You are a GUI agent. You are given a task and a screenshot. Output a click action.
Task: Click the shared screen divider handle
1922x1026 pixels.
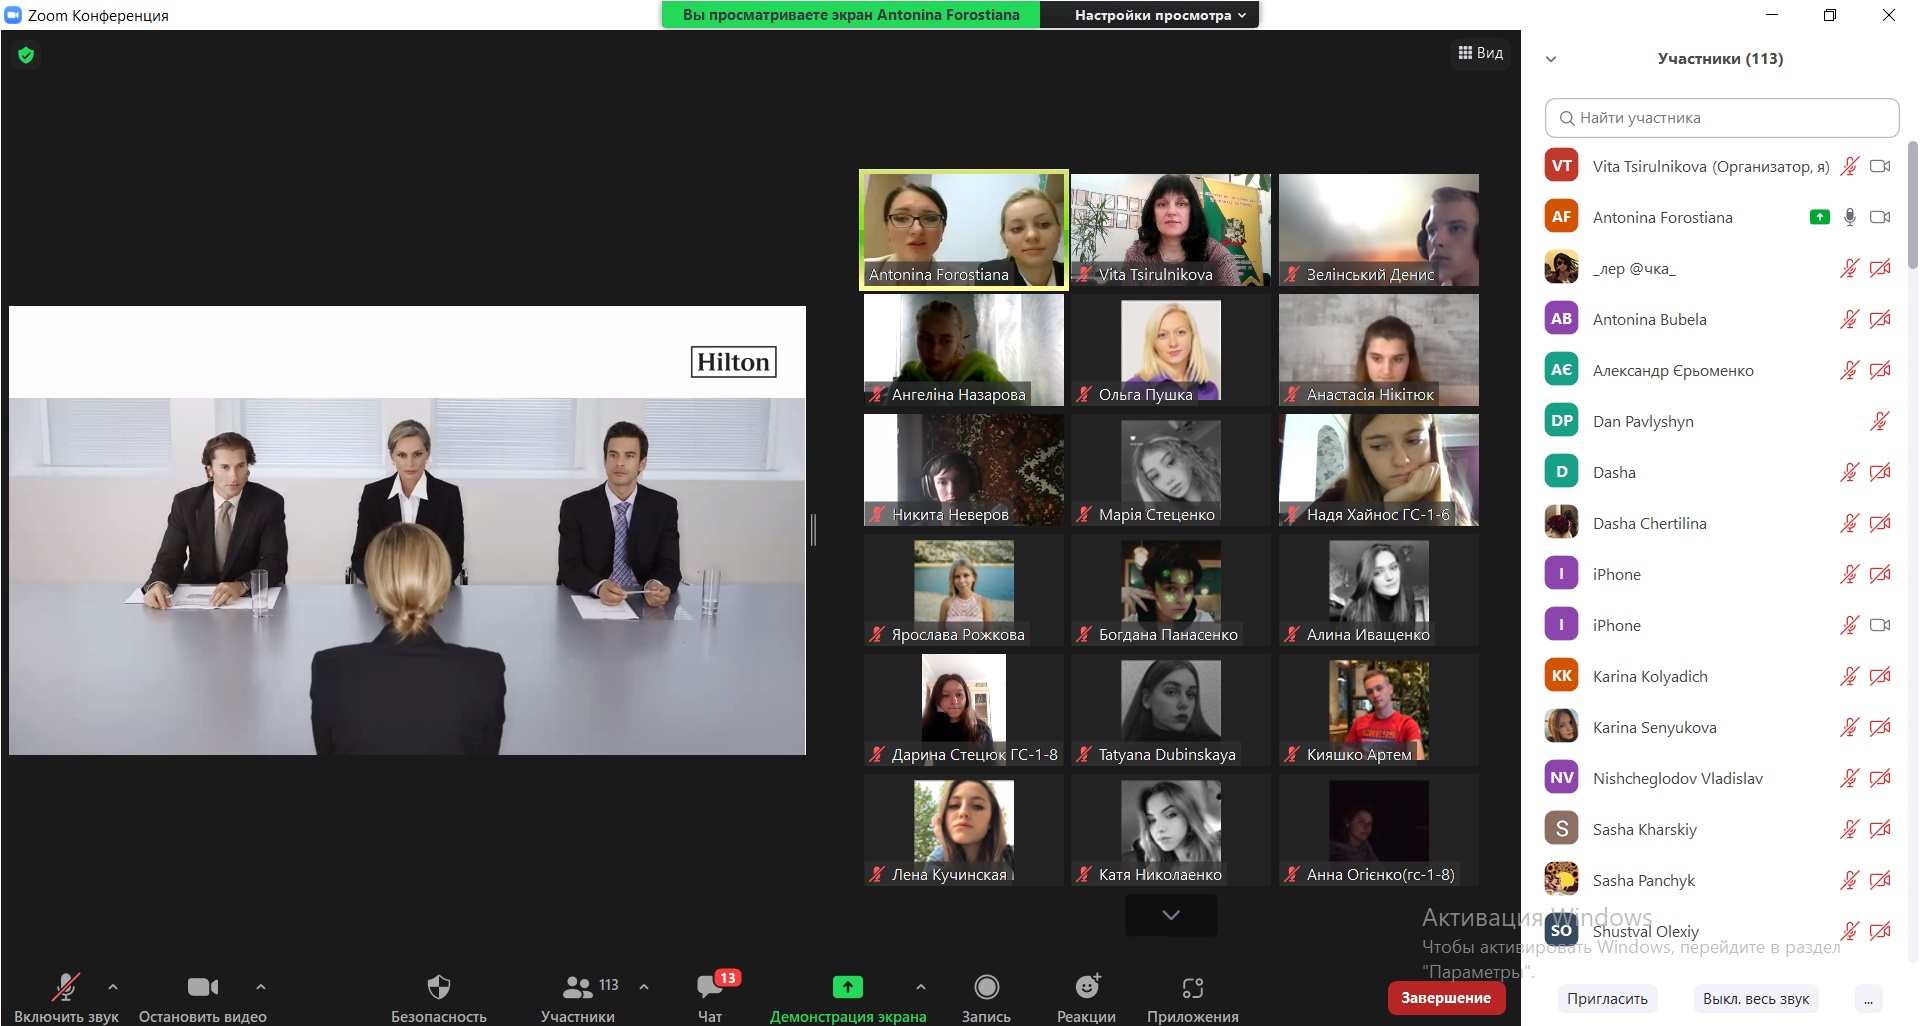click(814, 530)
